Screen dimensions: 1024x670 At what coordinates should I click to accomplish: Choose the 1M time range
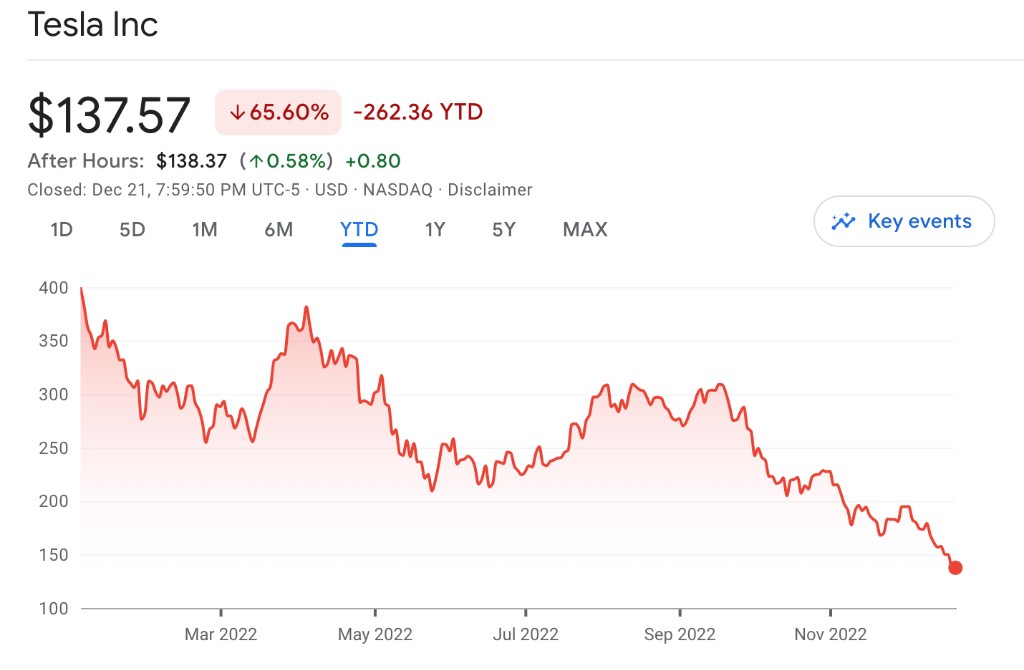(x=205, y=229)
